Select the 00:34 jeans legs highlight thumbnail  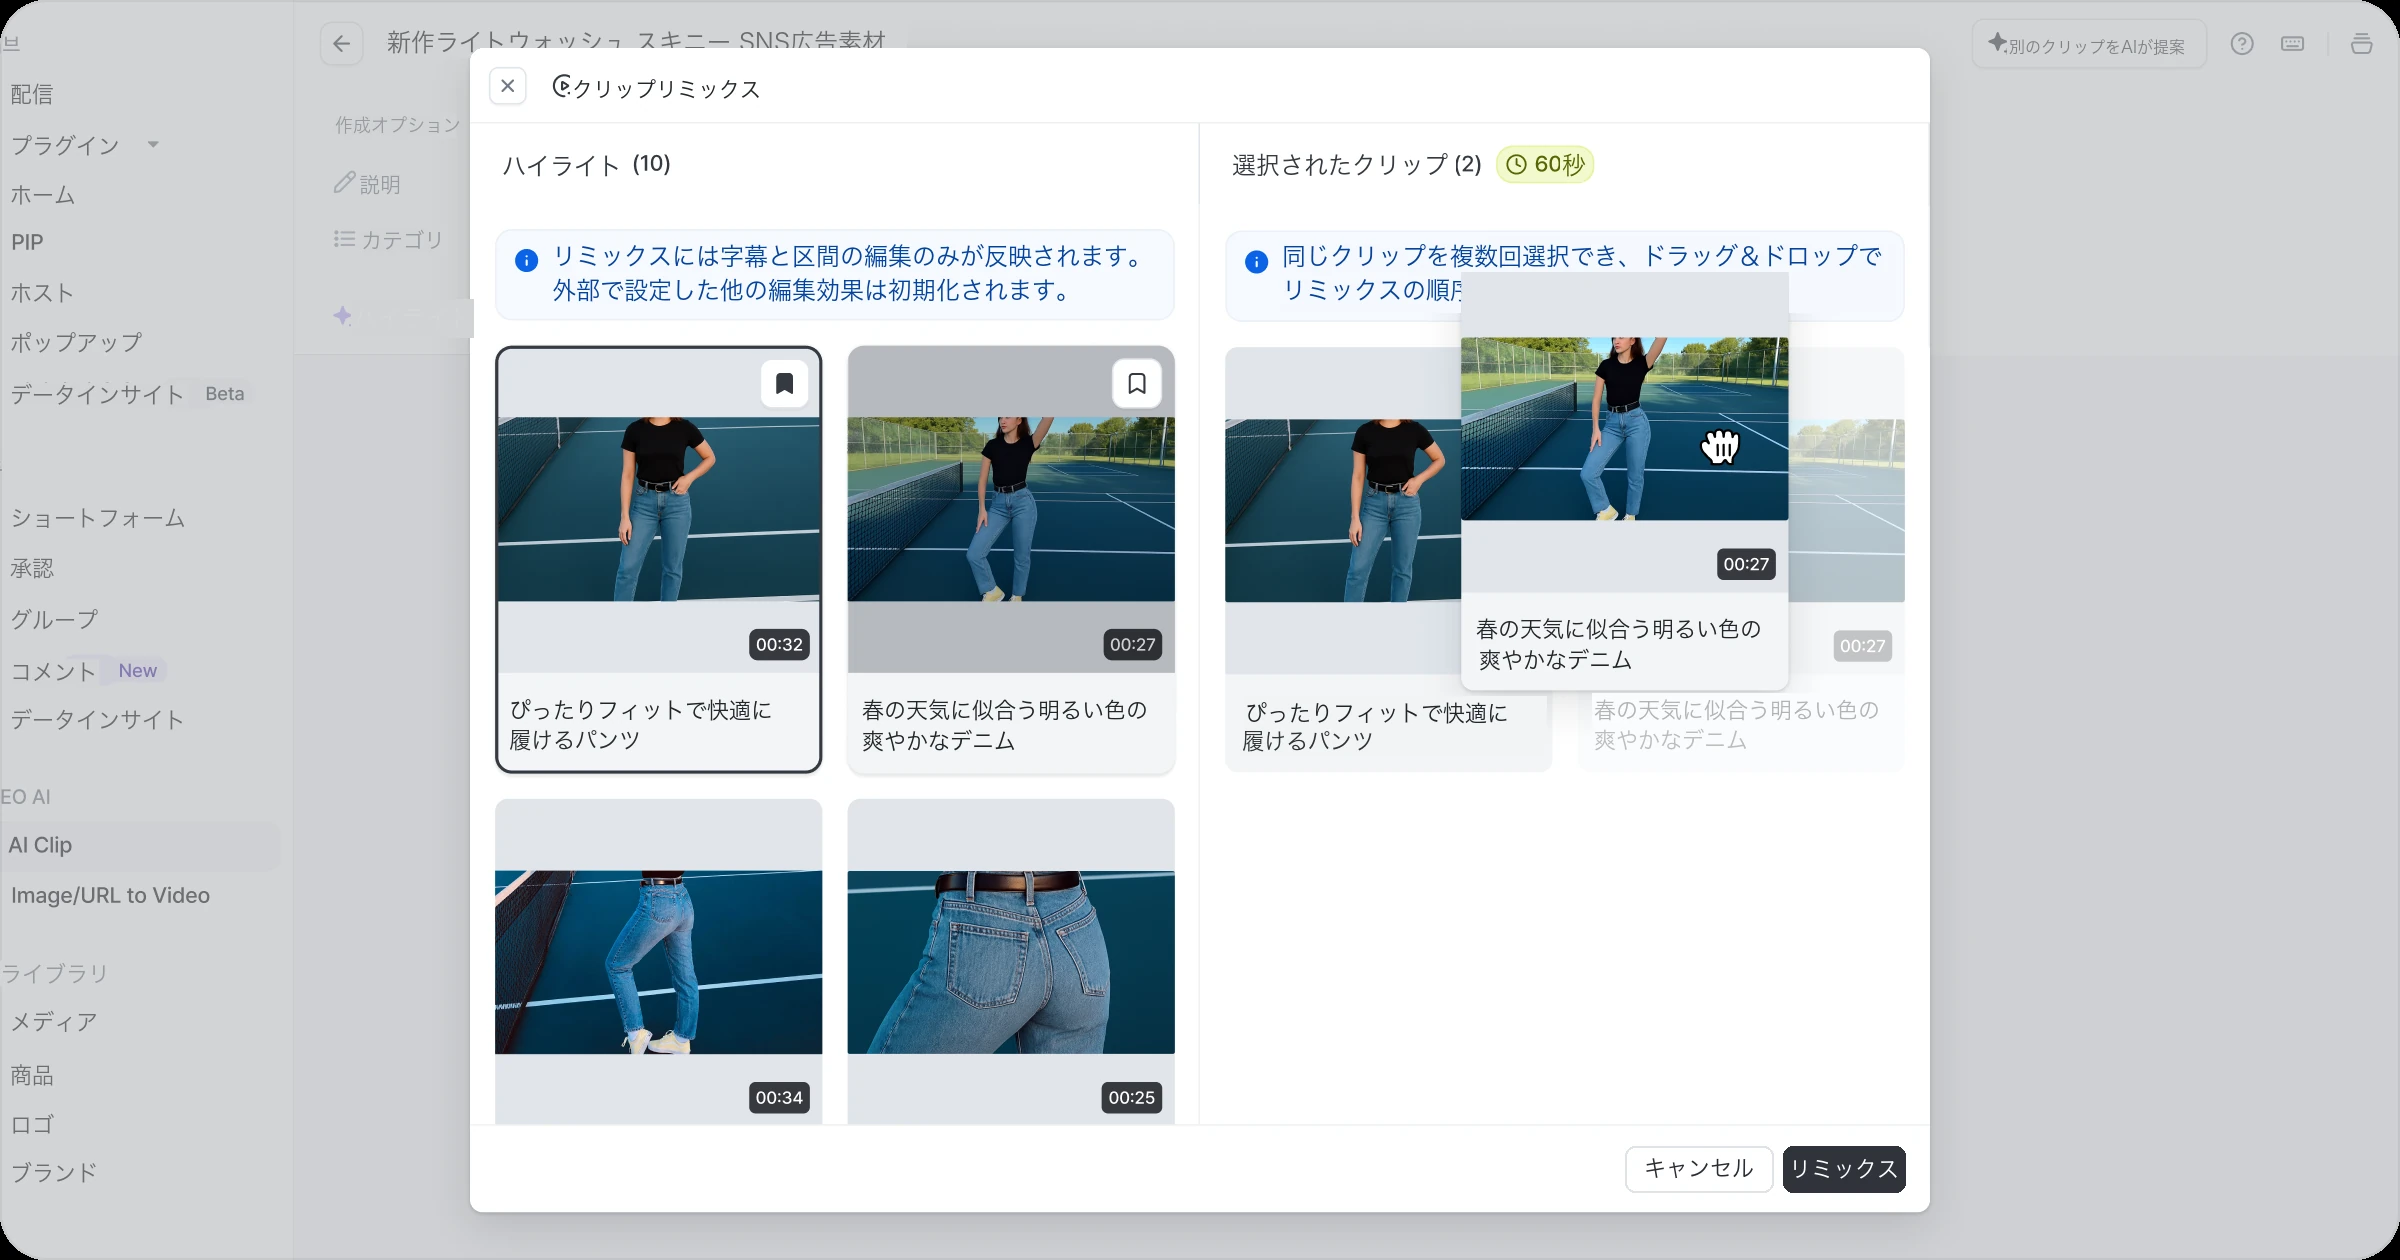point(658,962)
